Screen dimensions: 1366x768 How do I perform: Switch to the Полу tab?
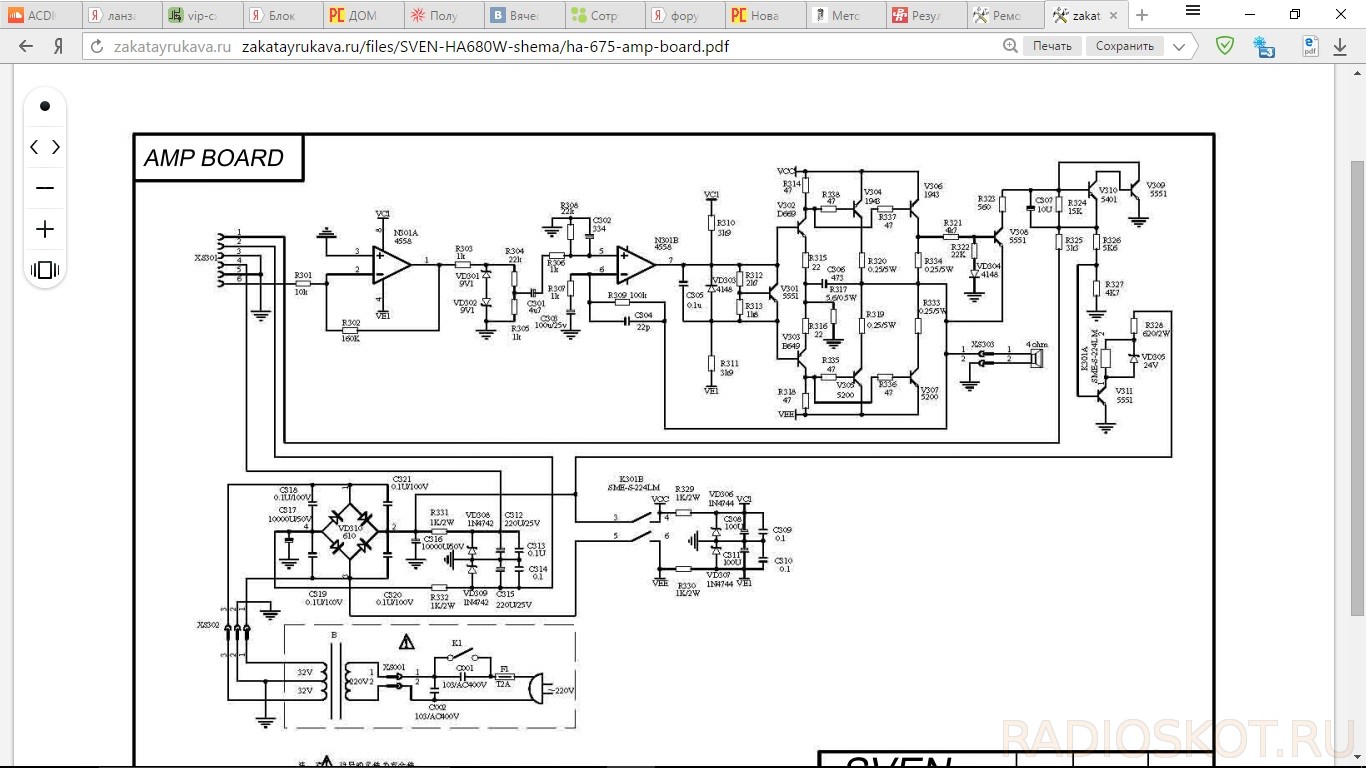click(443, 15)
